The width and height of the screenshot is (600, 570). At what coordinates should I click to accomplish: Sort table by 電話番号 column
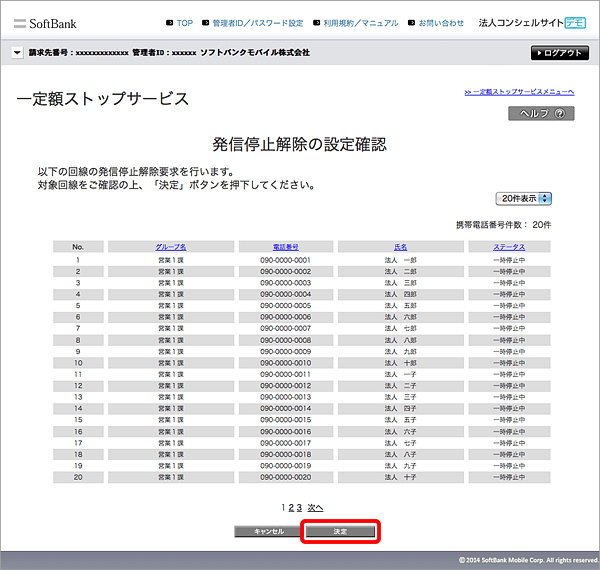click(285, 247)
